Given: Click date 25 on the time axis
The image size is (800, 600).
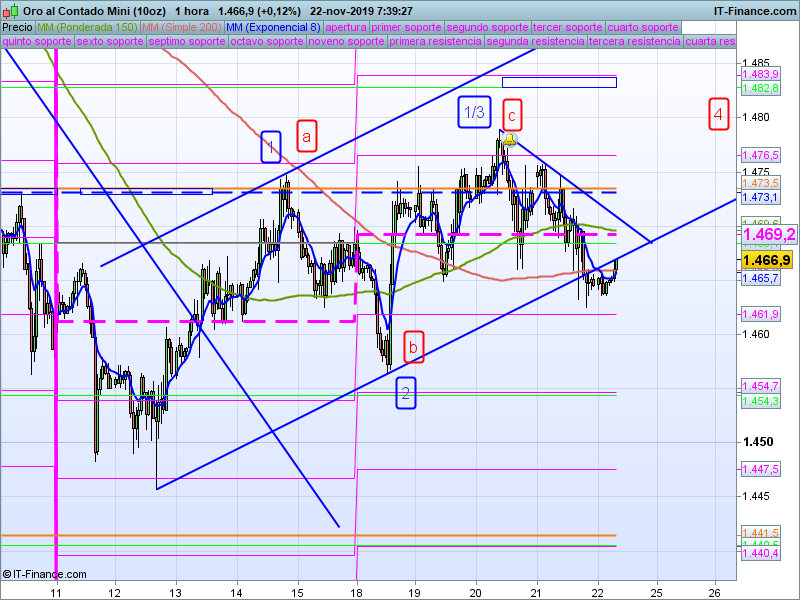Looking at the screenshot, I should tap(657, 593).
